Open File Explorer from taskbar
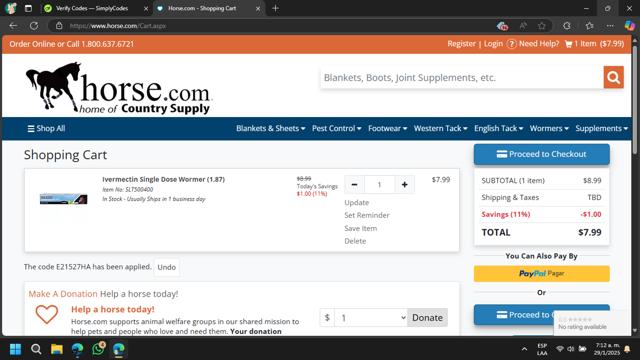Screen dimensions: 640x360 (x=57, y=349)
